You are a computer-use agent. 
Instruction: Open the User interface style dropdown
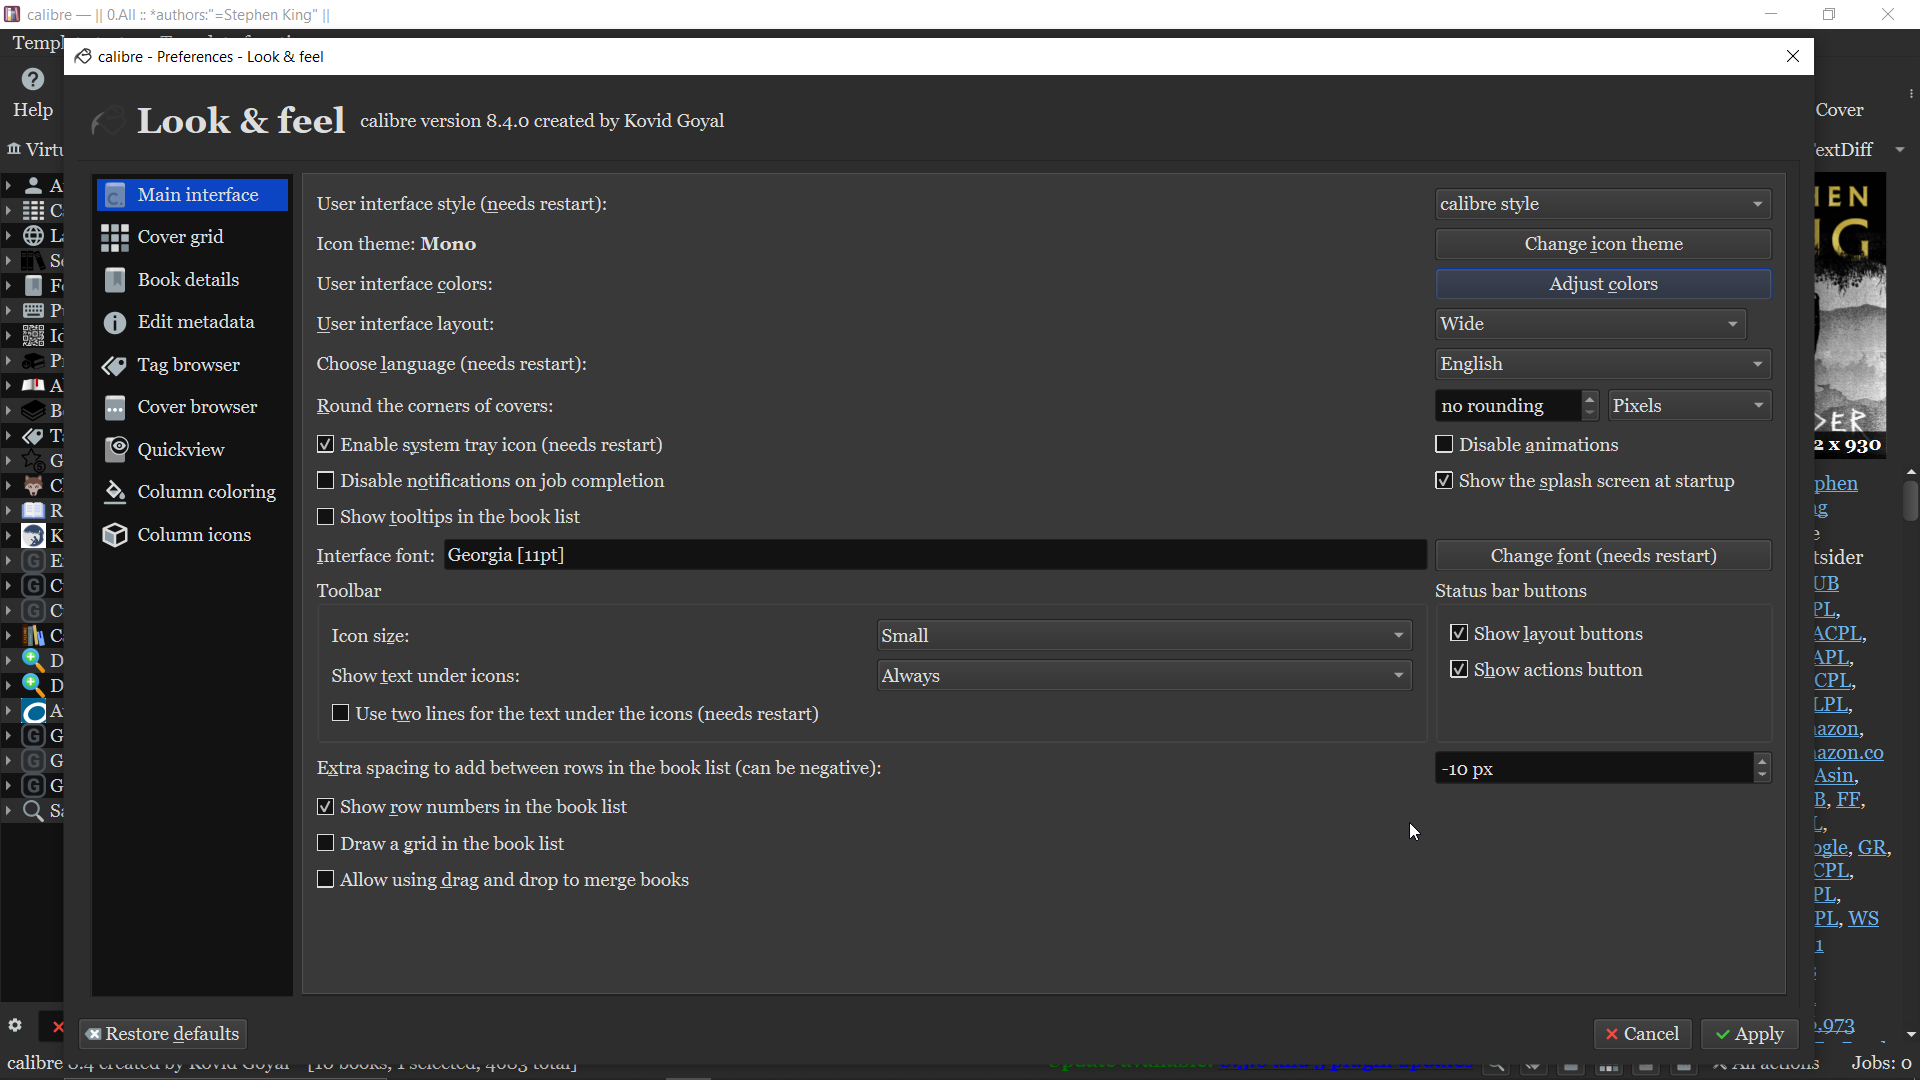1602,204
